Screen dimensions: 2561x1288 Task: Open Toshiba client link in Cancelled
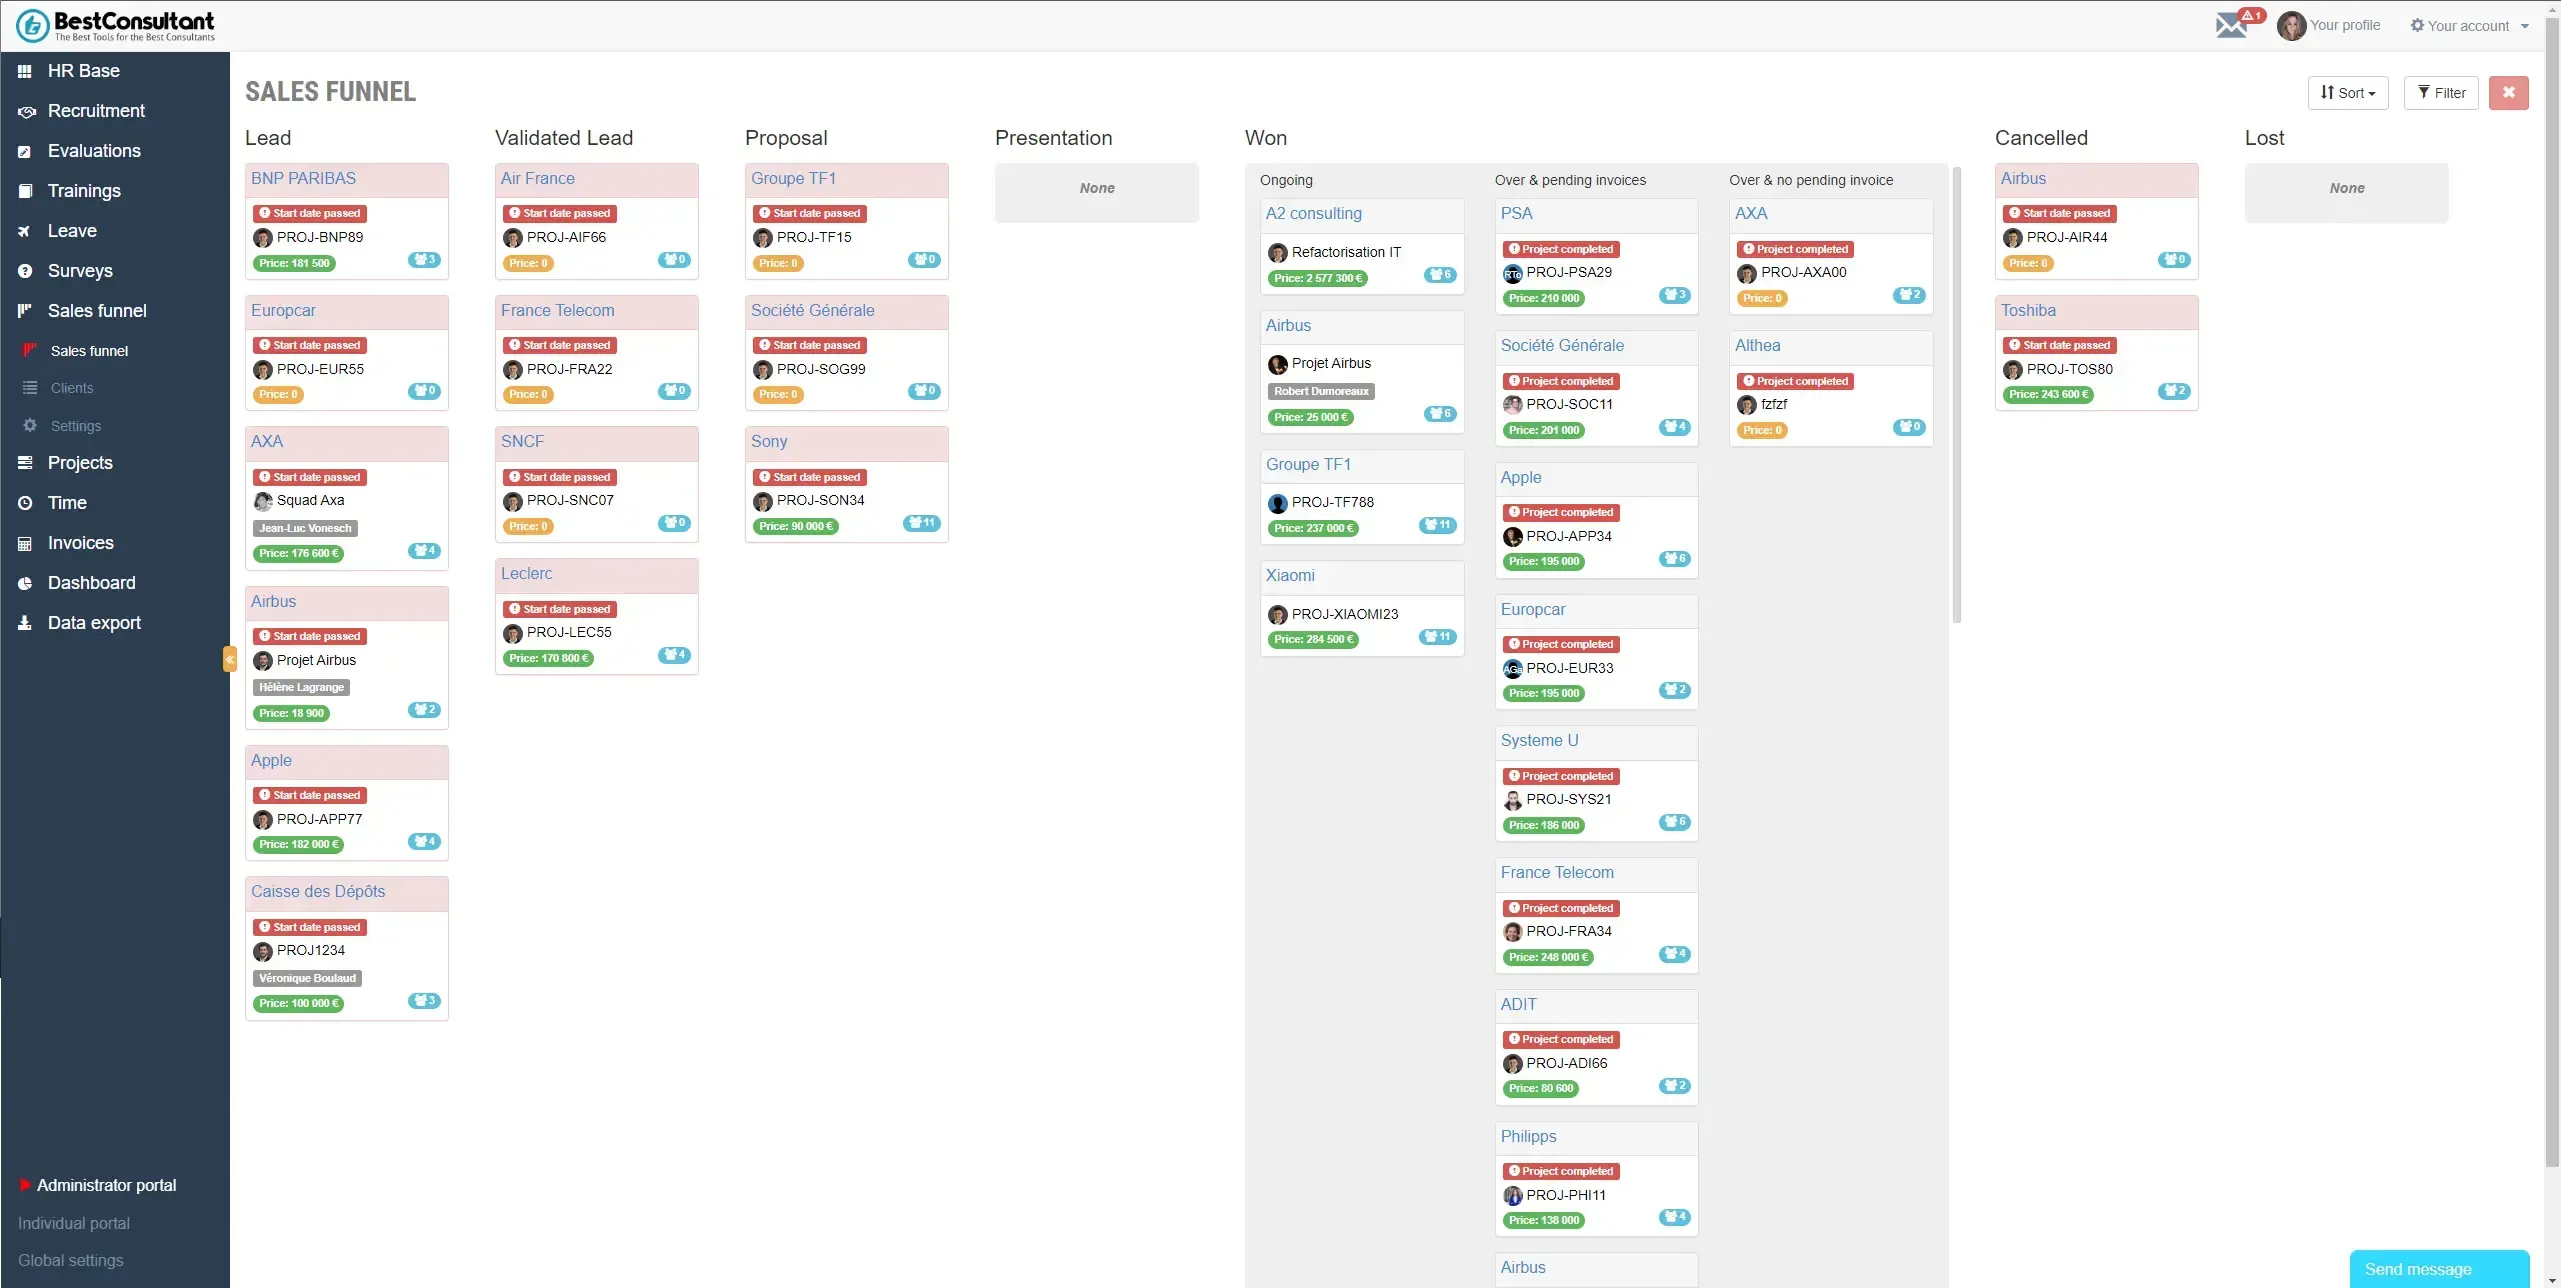[x=2028, y=311]
